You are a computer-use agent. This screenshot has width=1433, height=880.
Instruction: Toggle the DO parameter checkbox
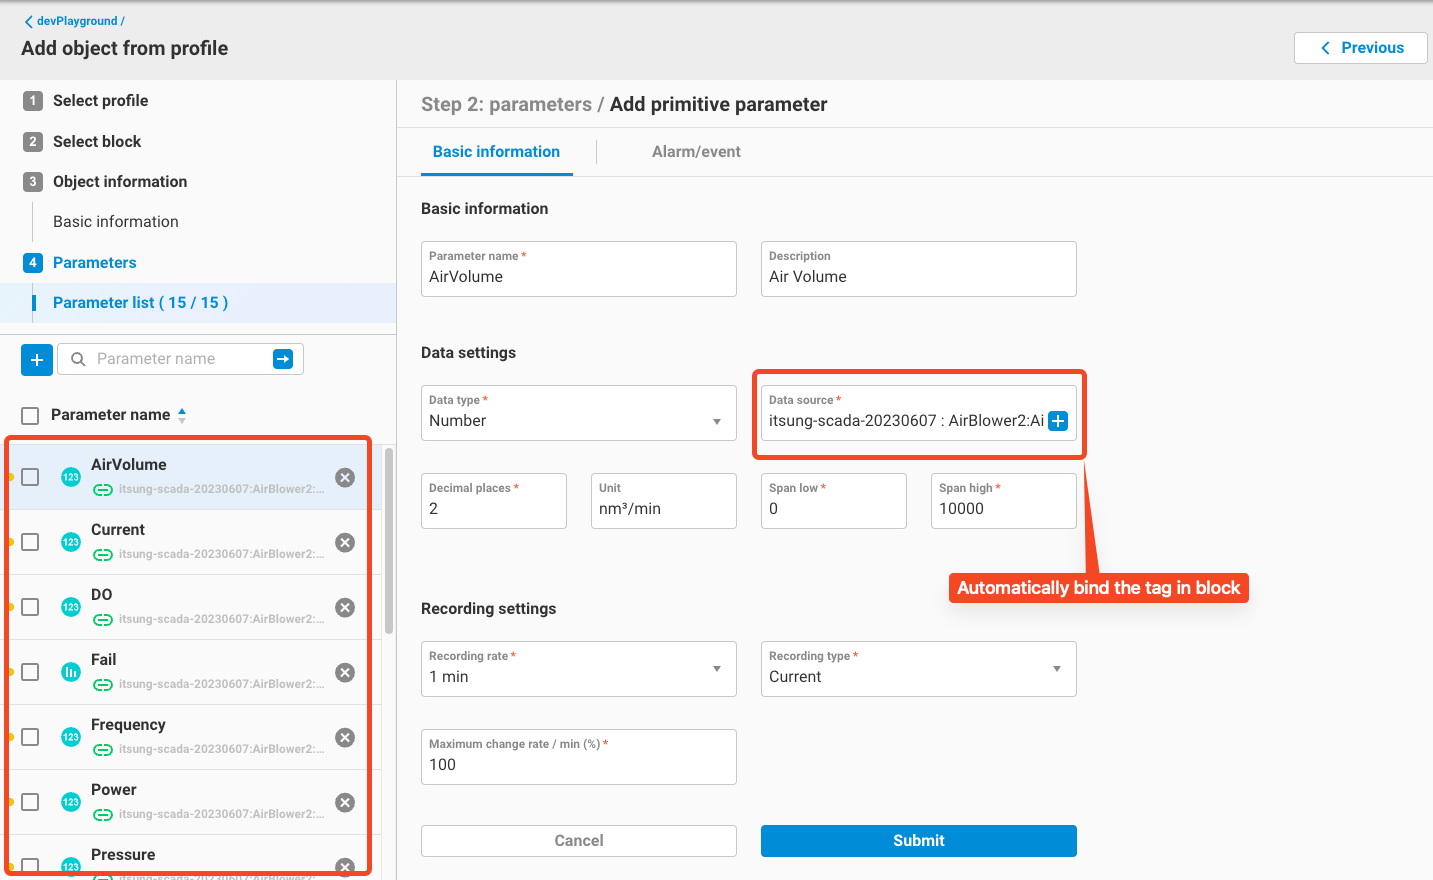(x=31, y=608)
